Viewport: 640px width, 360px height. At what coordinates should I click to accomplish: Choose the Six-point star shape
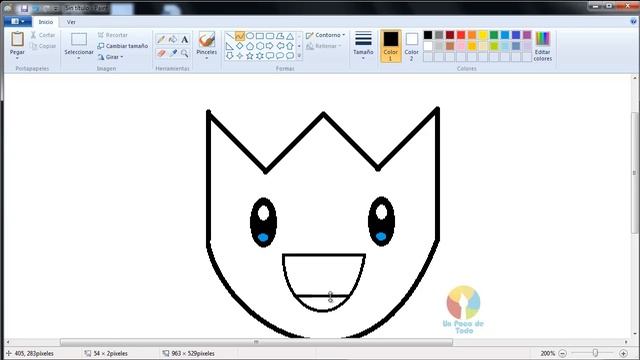[260, 56]
